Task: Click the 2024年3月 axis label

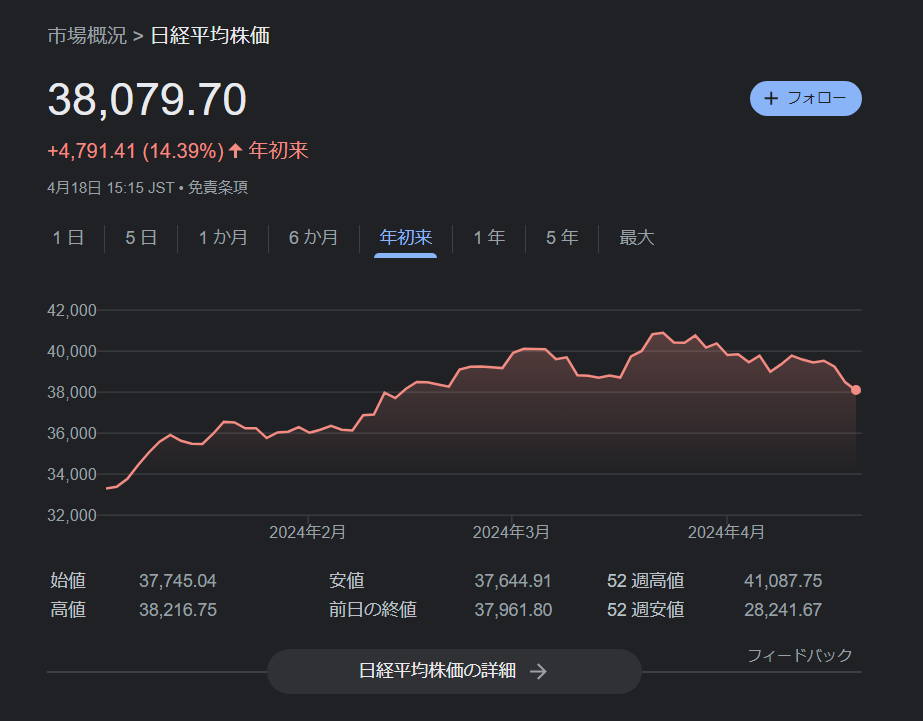Action: (511, 532)
